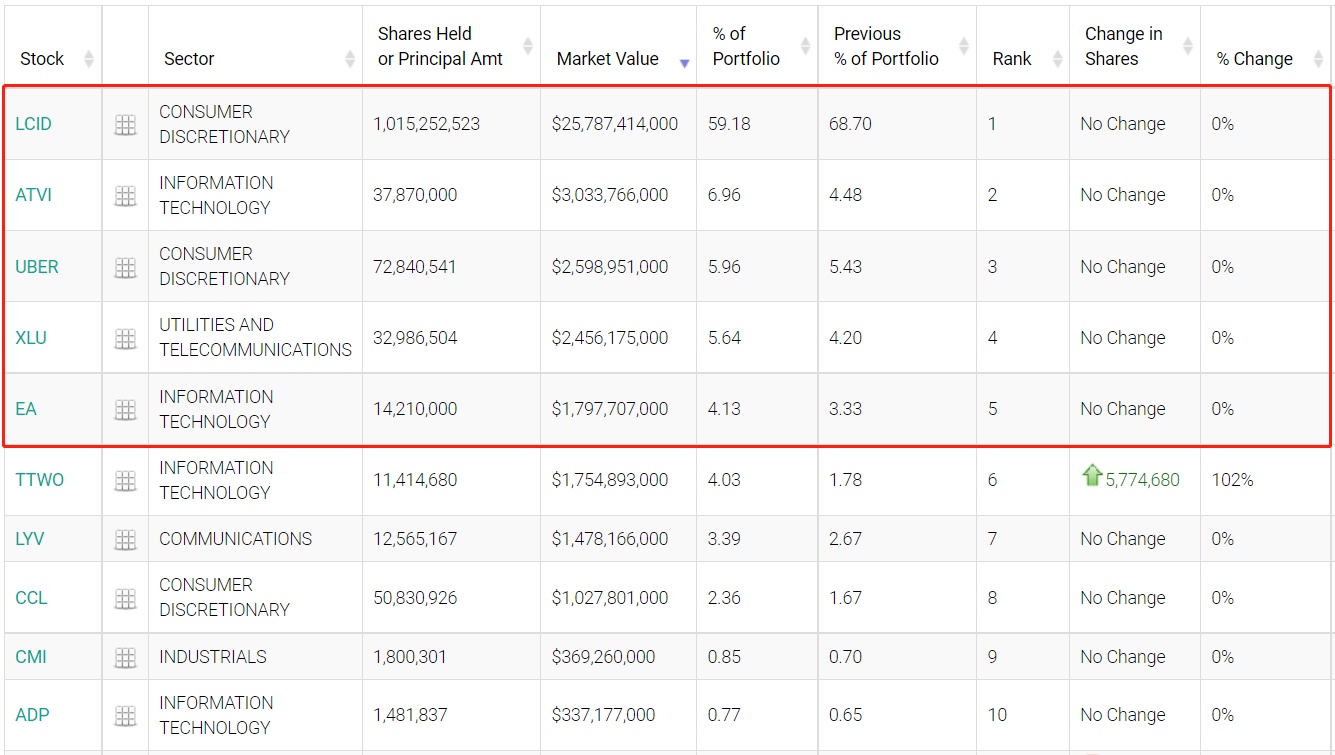Viewport: 1335px width, 755px height.
Task: Sort table by the Sector column
Action: pos(189,59)
